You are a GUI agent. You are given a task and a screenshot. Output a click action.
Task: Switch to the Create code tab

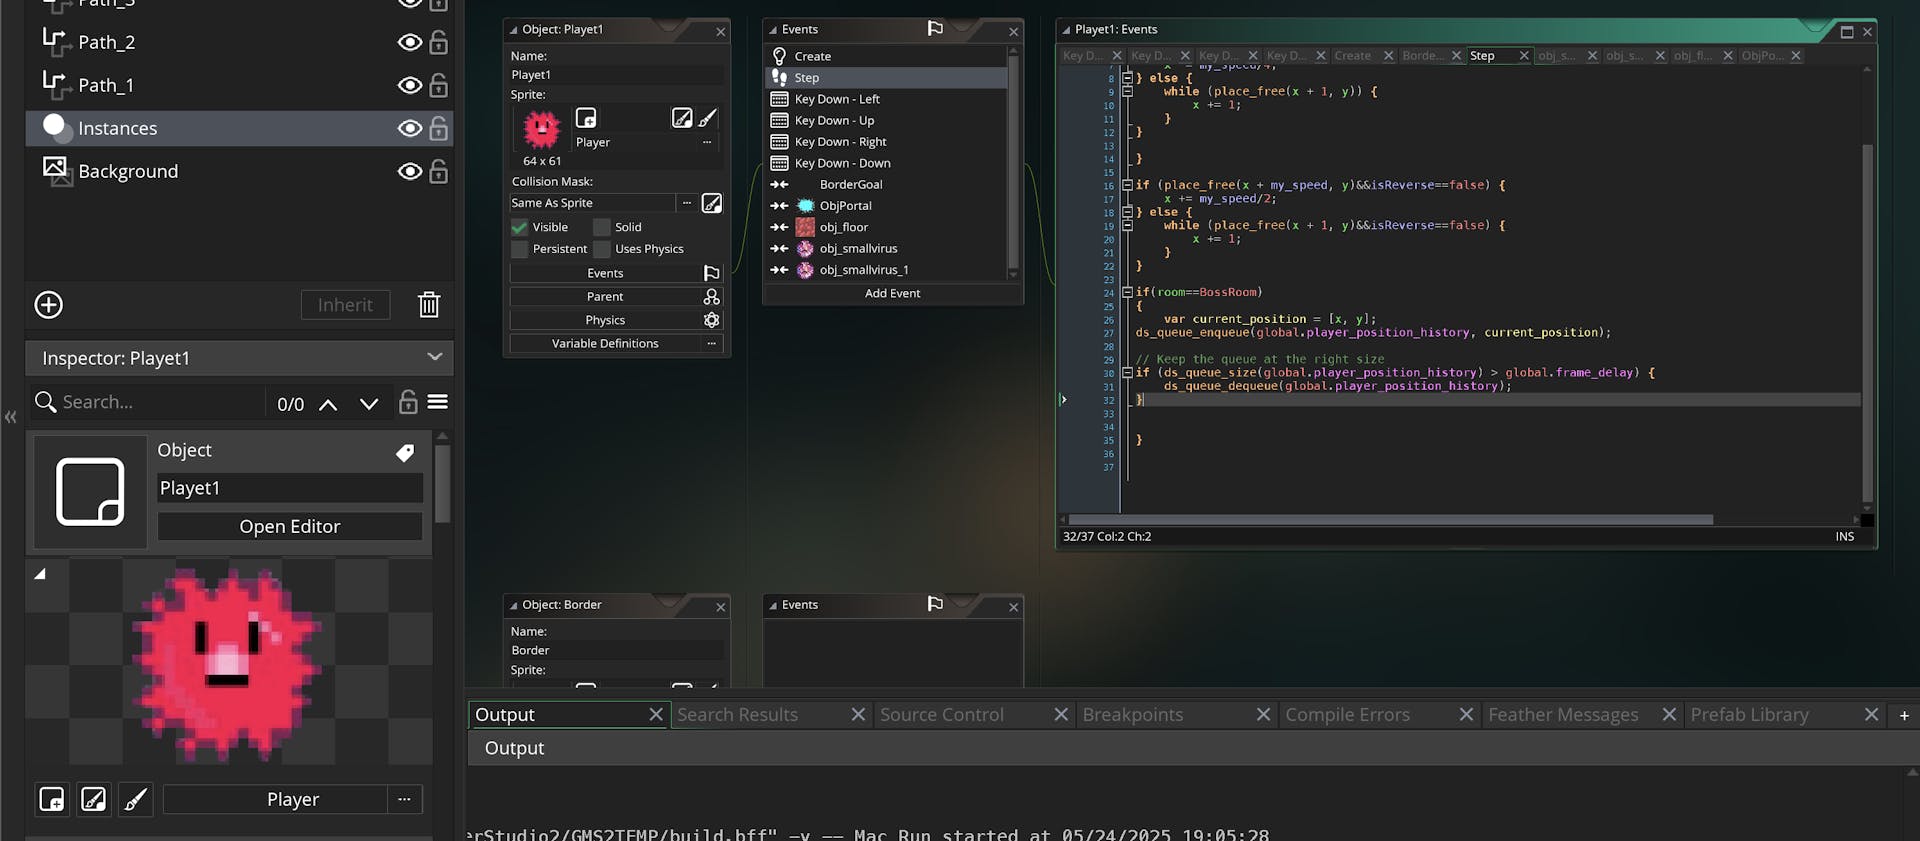(x=1353, y=56)
